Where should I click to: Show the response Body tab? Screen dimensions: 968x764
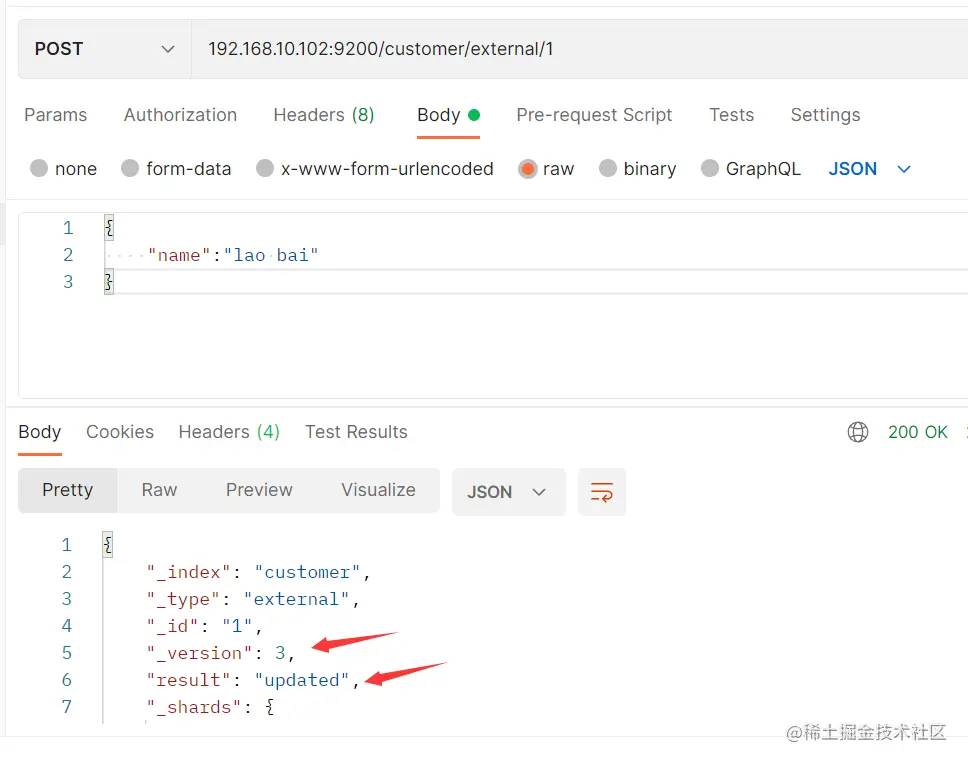(40, 432)
